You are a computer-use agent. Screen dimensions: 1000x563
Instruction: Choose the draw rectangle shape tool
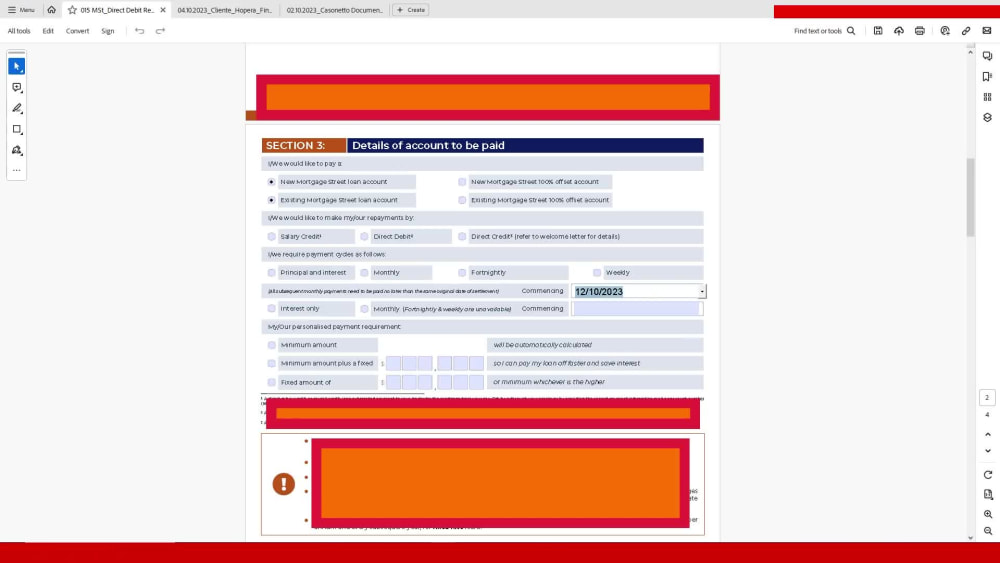(x=17, y=129)
